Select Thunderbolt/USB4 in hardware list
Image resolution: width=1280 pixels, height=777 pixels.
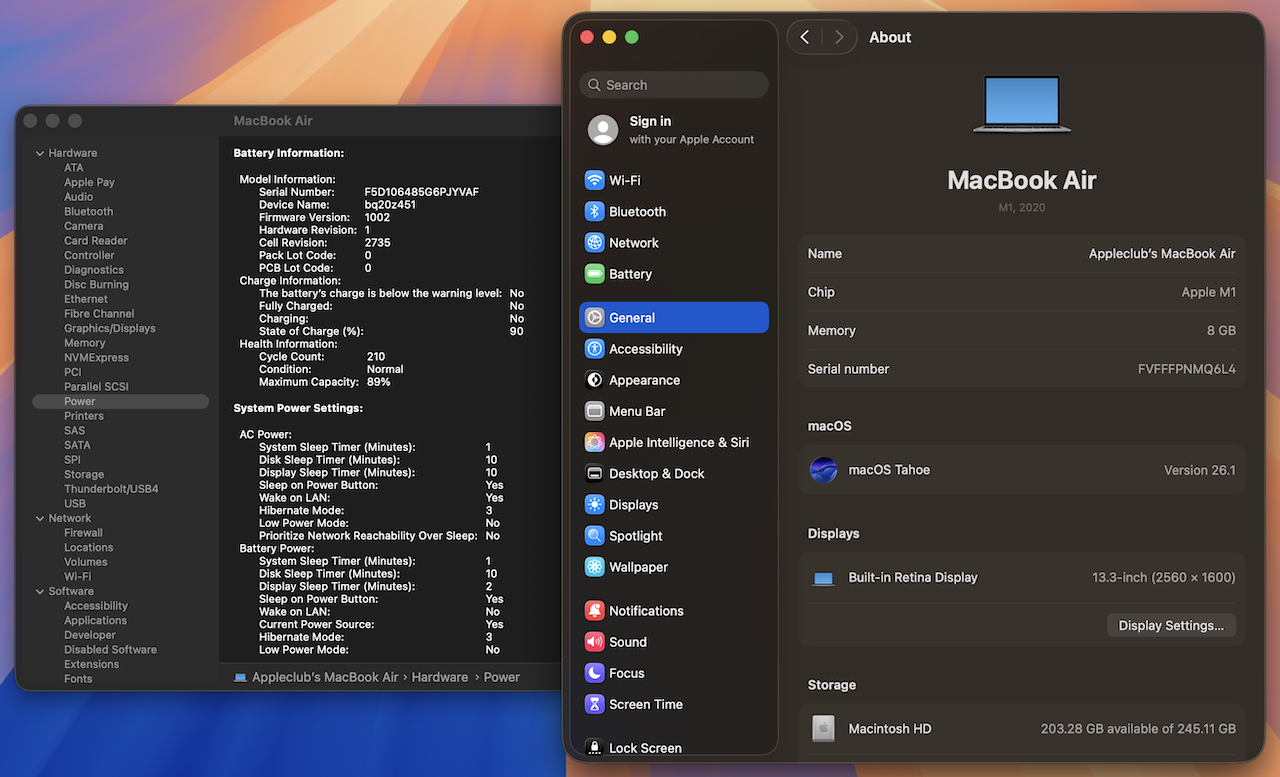click(111, 489)
